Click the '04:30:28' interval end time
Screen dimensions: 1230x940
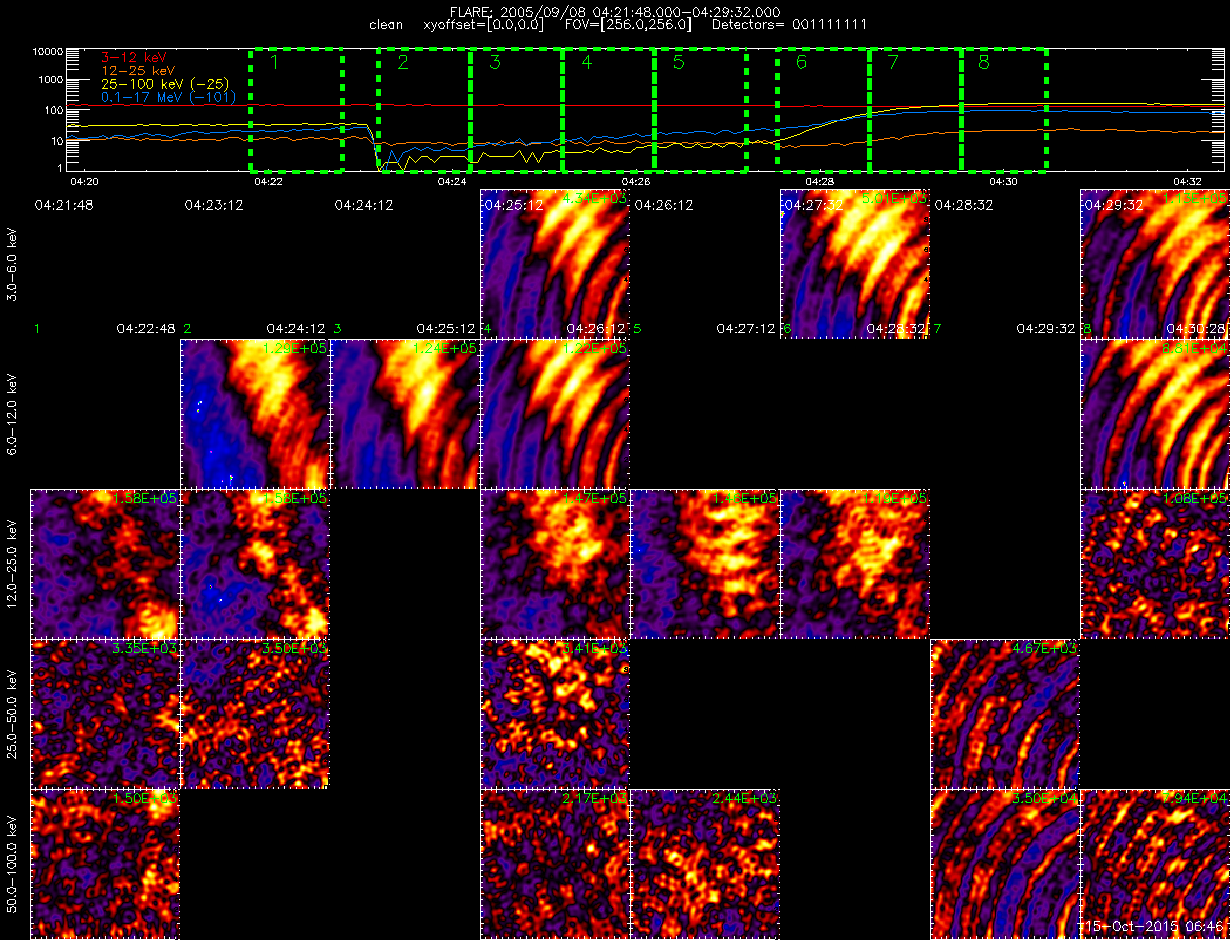point(1197,328)
